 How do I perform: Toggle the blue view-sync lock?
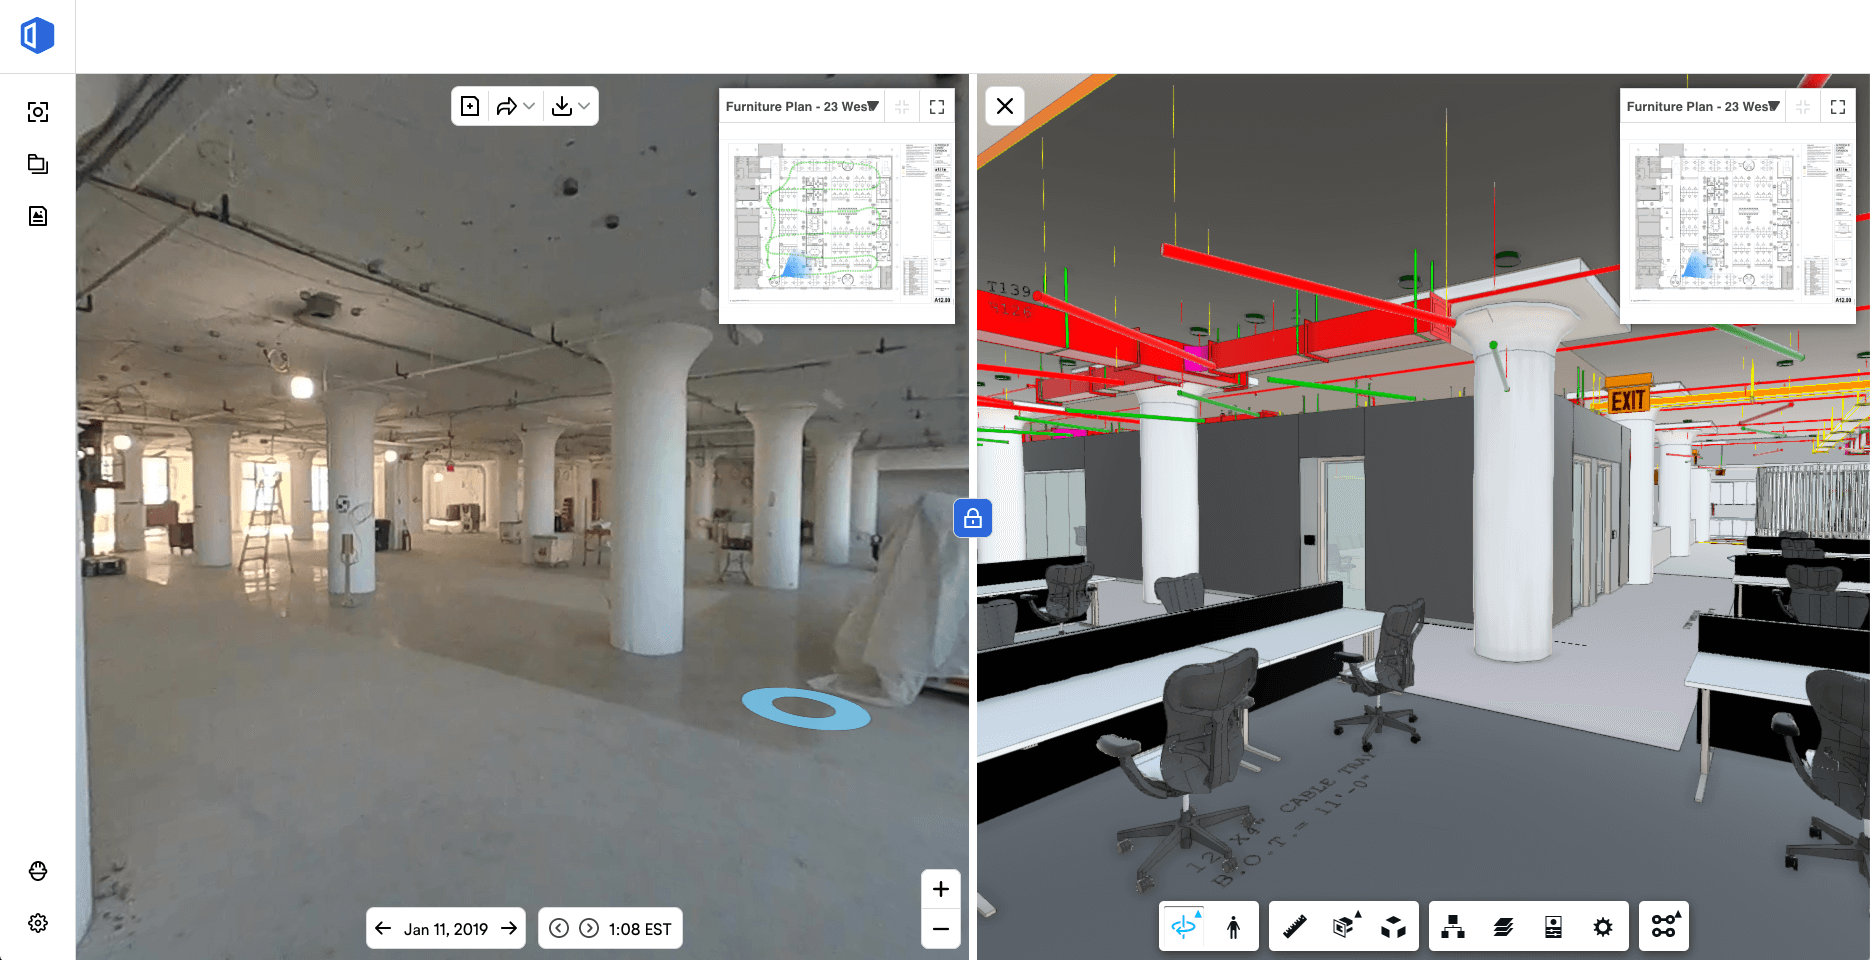[972, 518]
